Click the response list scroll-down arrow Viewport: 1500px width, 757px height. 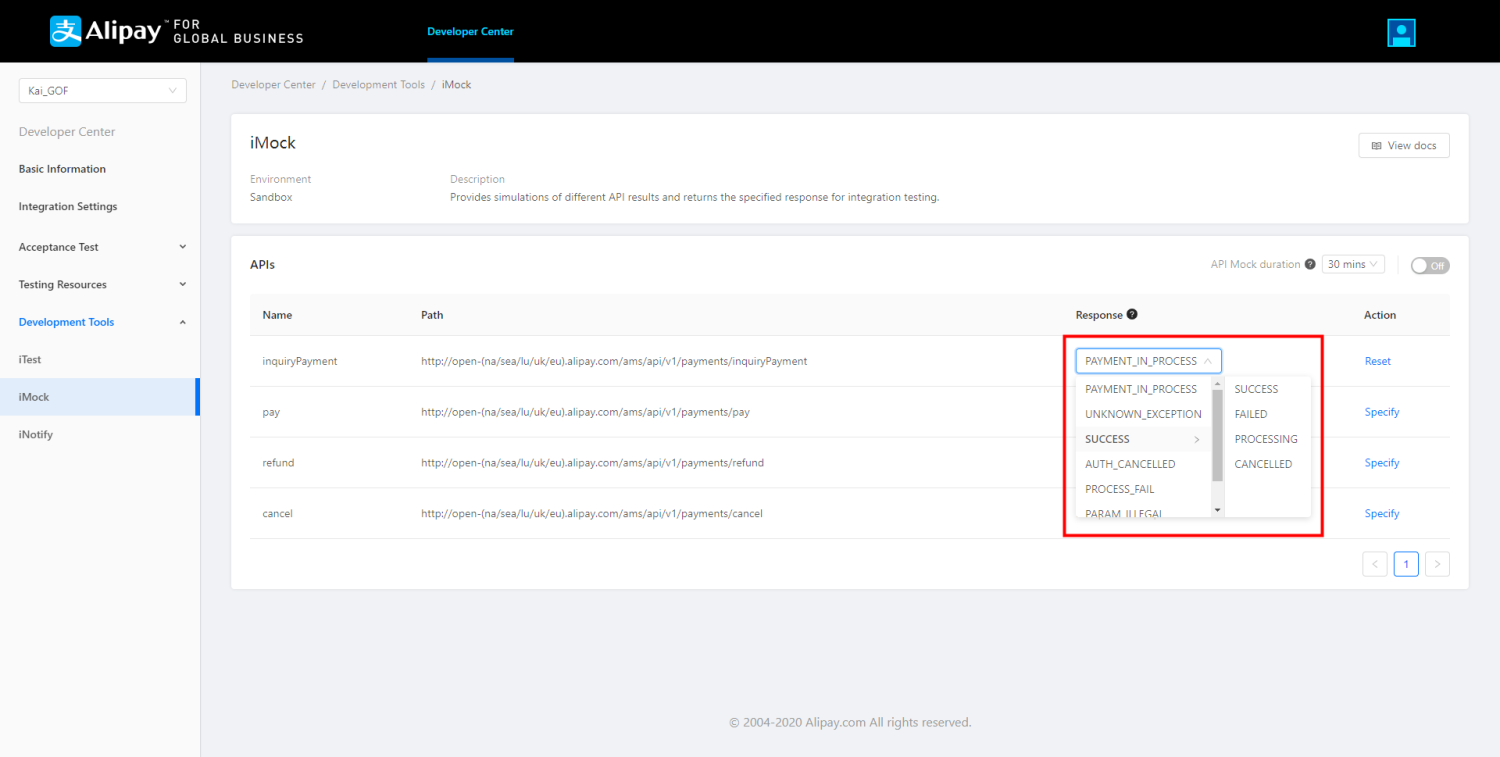(x=1217, y=510)
